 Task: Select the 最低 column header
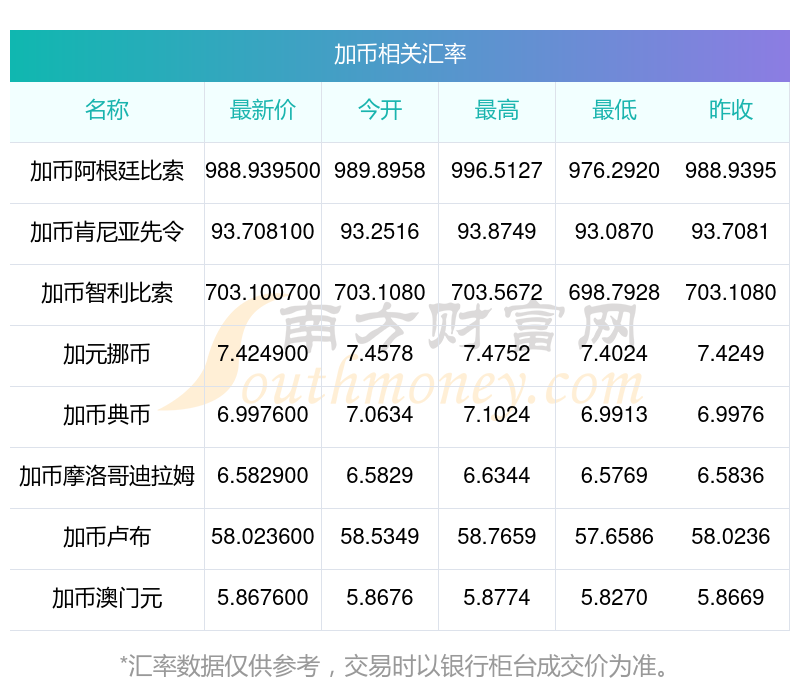click(x=614, y=110)
